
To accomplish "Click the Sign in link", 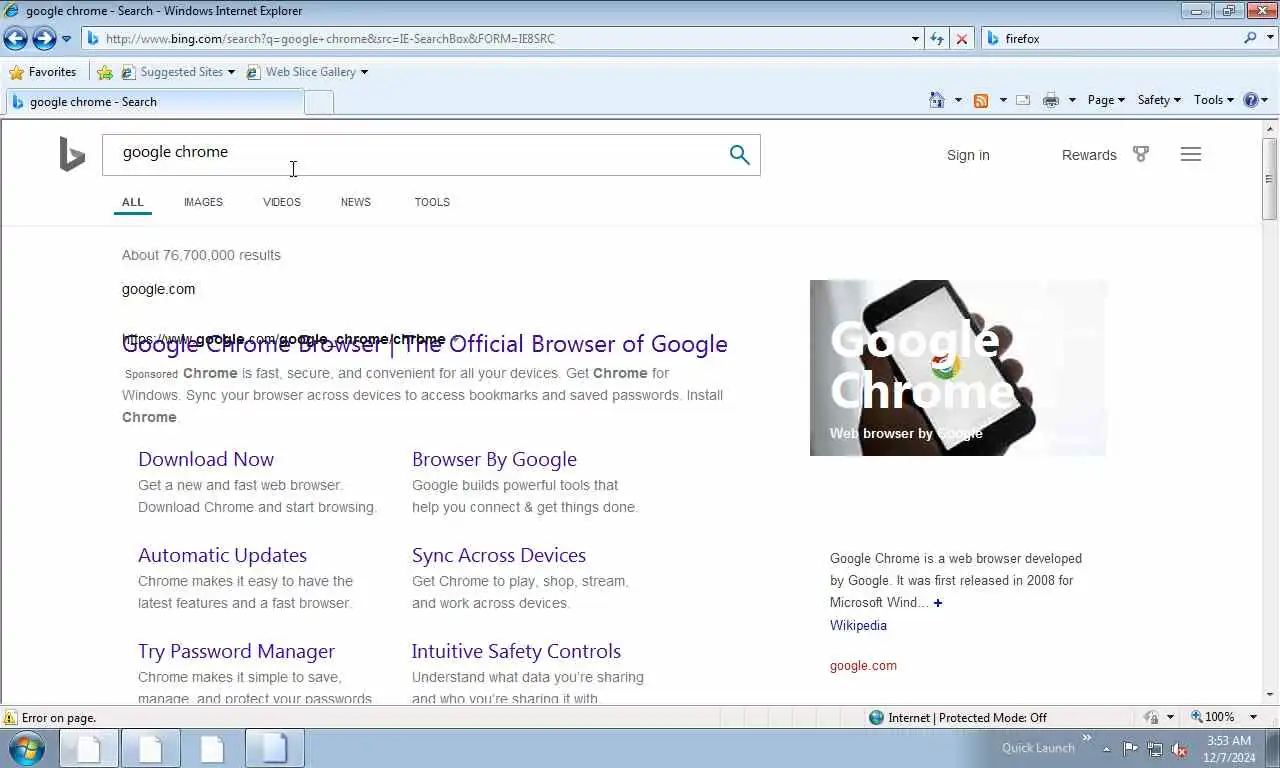I will (x=968, y=155).
